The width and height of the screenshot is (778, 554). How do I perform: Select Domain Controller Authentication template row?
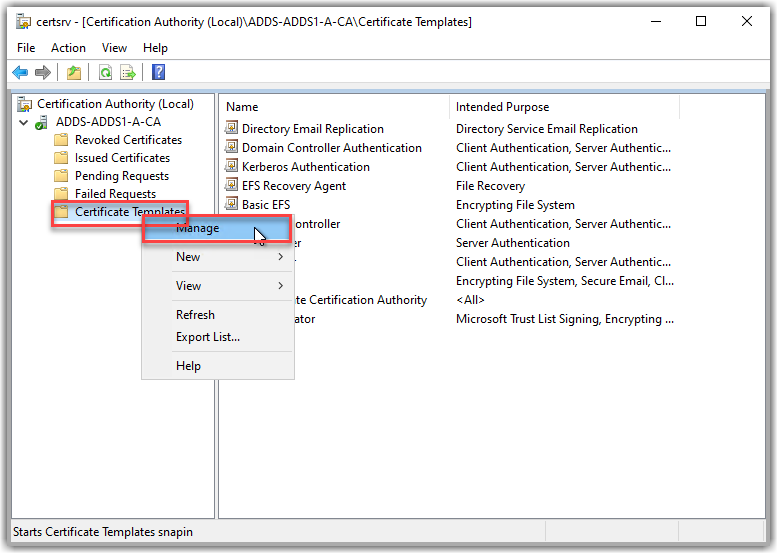click(332, 148)
